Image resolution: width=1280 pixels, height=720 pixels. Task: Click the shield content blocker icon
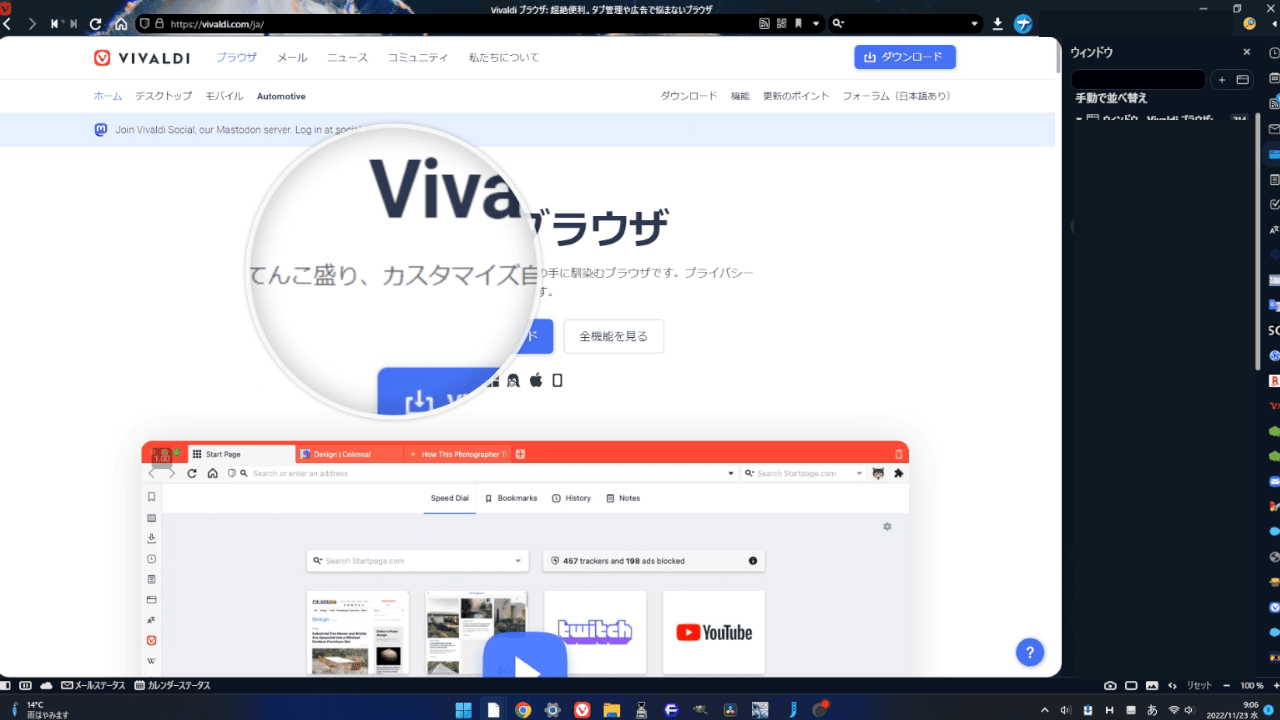[x=144, y=23]
